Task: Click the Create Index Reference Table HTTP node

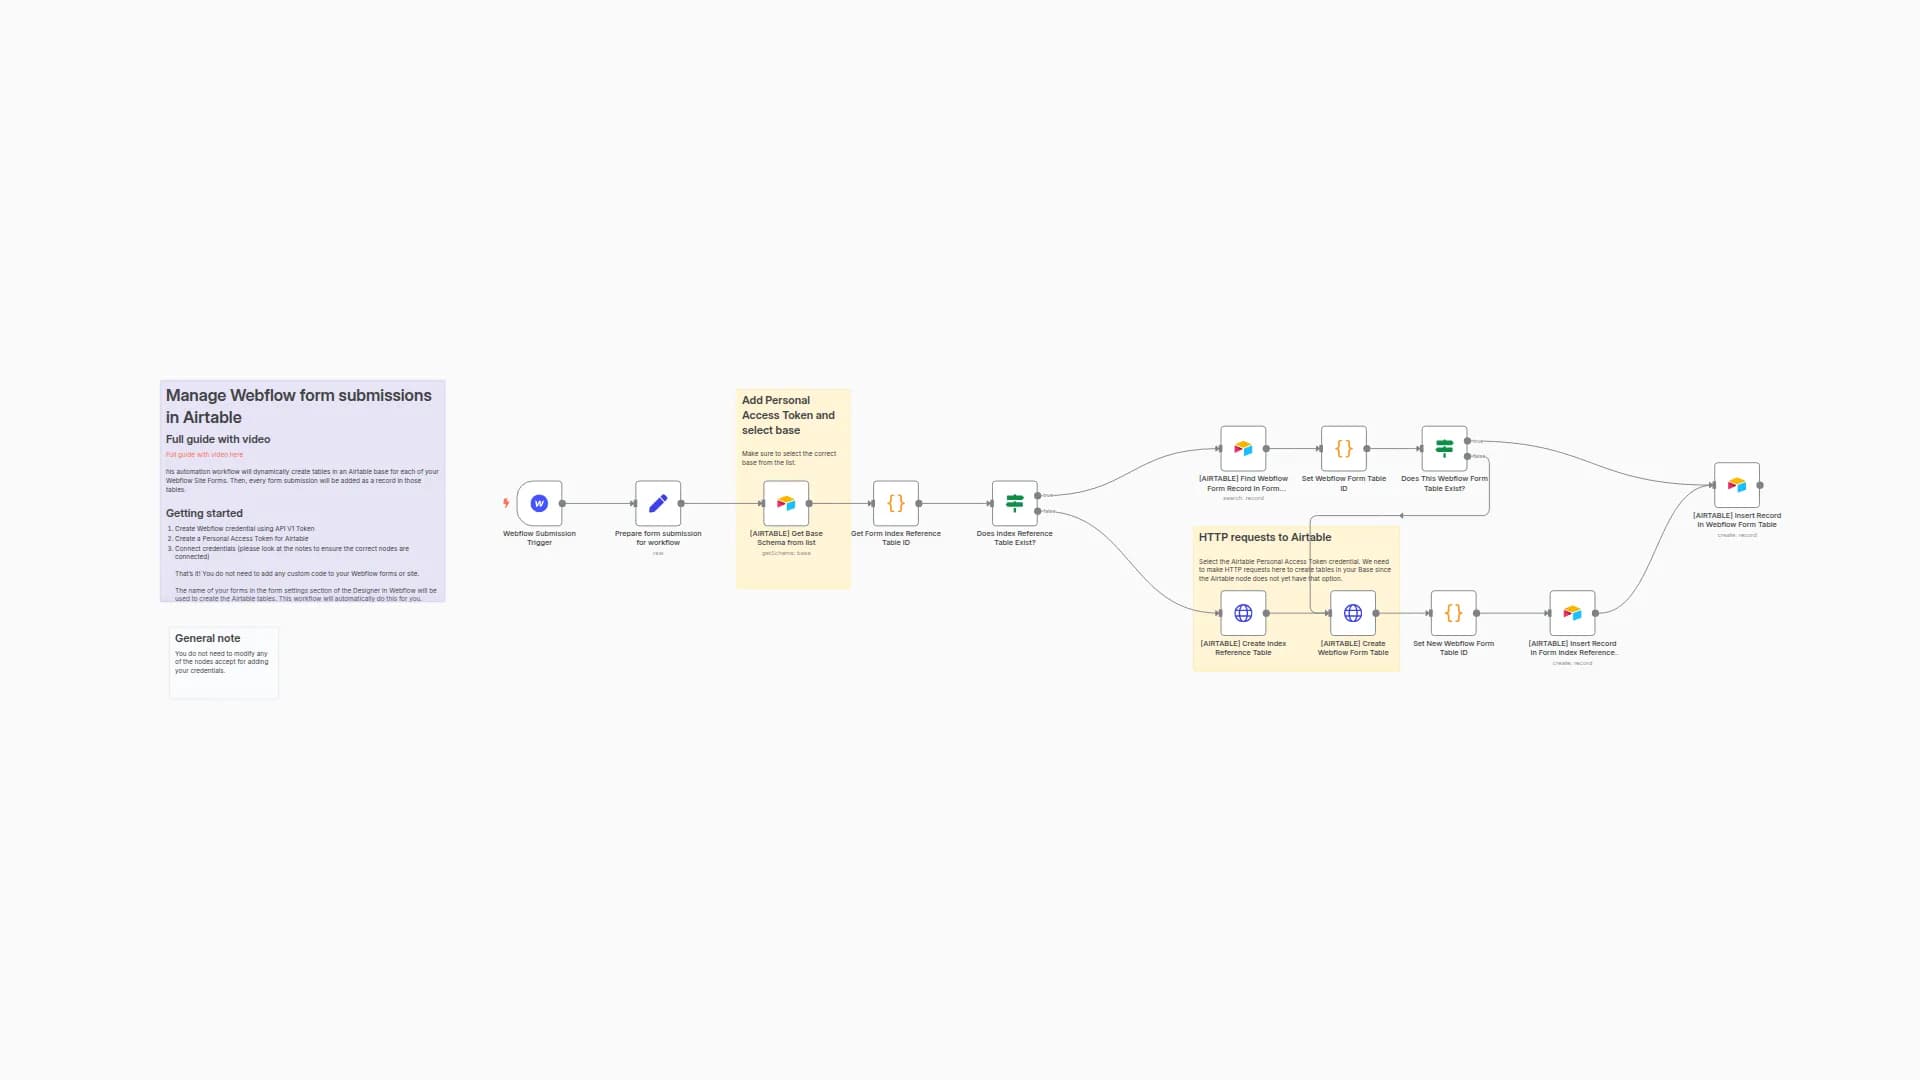Action: tap(1243, 613)
